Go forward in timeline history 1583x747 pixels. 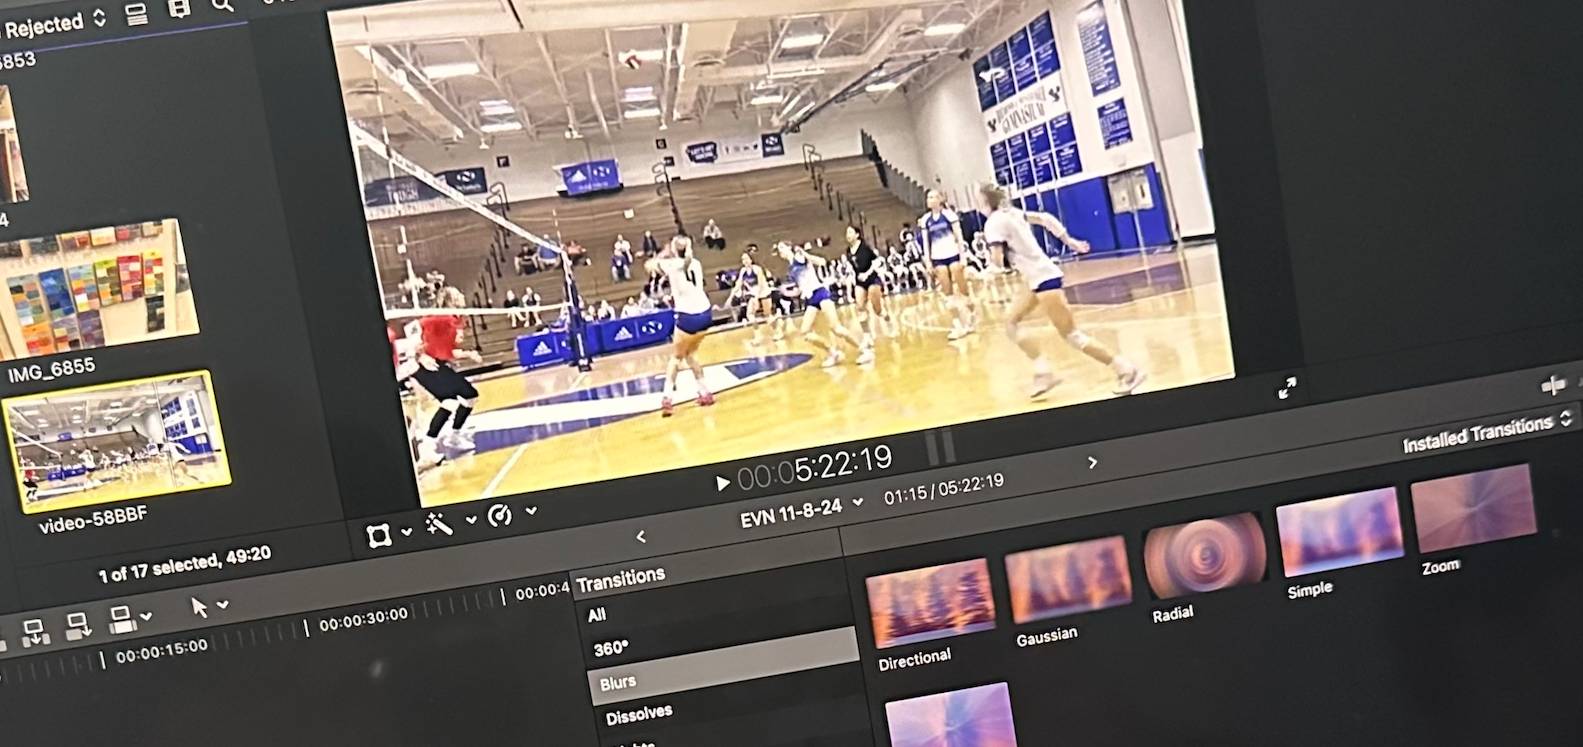[1093, 462]
